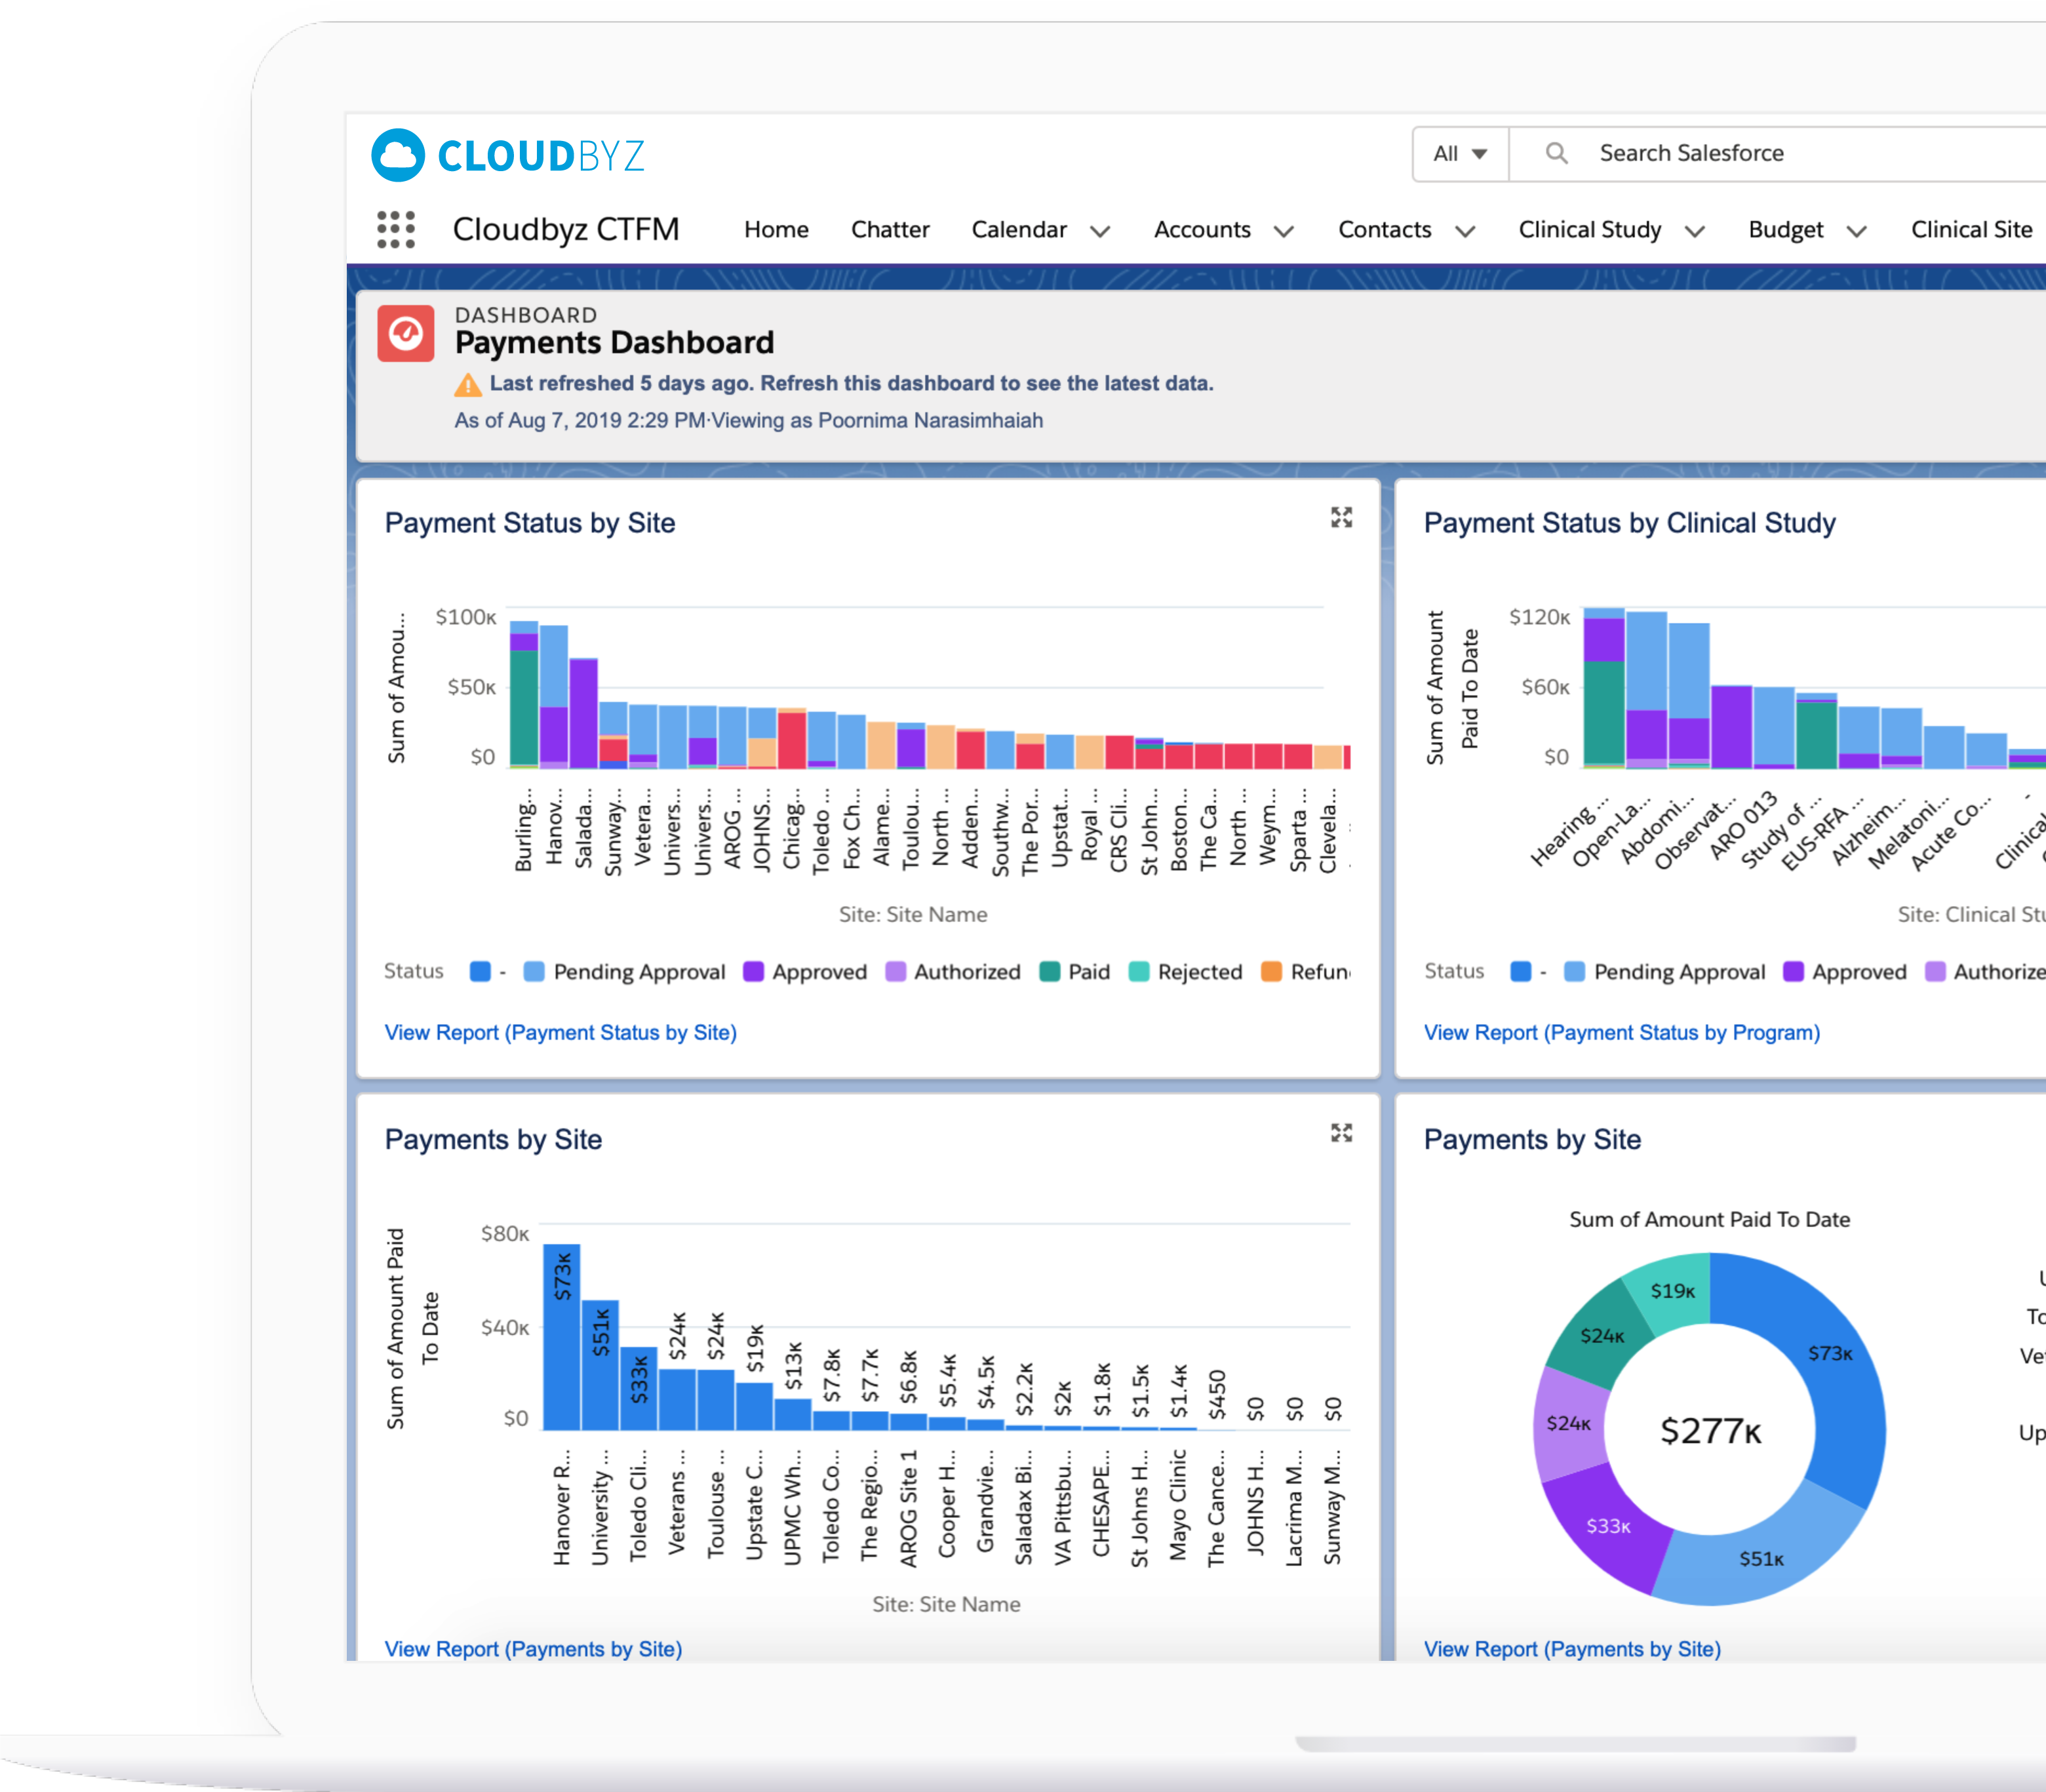Click the Payment Status by Site title
The height and width of the screenshot is (1792, 2046).
pos(530,523)
